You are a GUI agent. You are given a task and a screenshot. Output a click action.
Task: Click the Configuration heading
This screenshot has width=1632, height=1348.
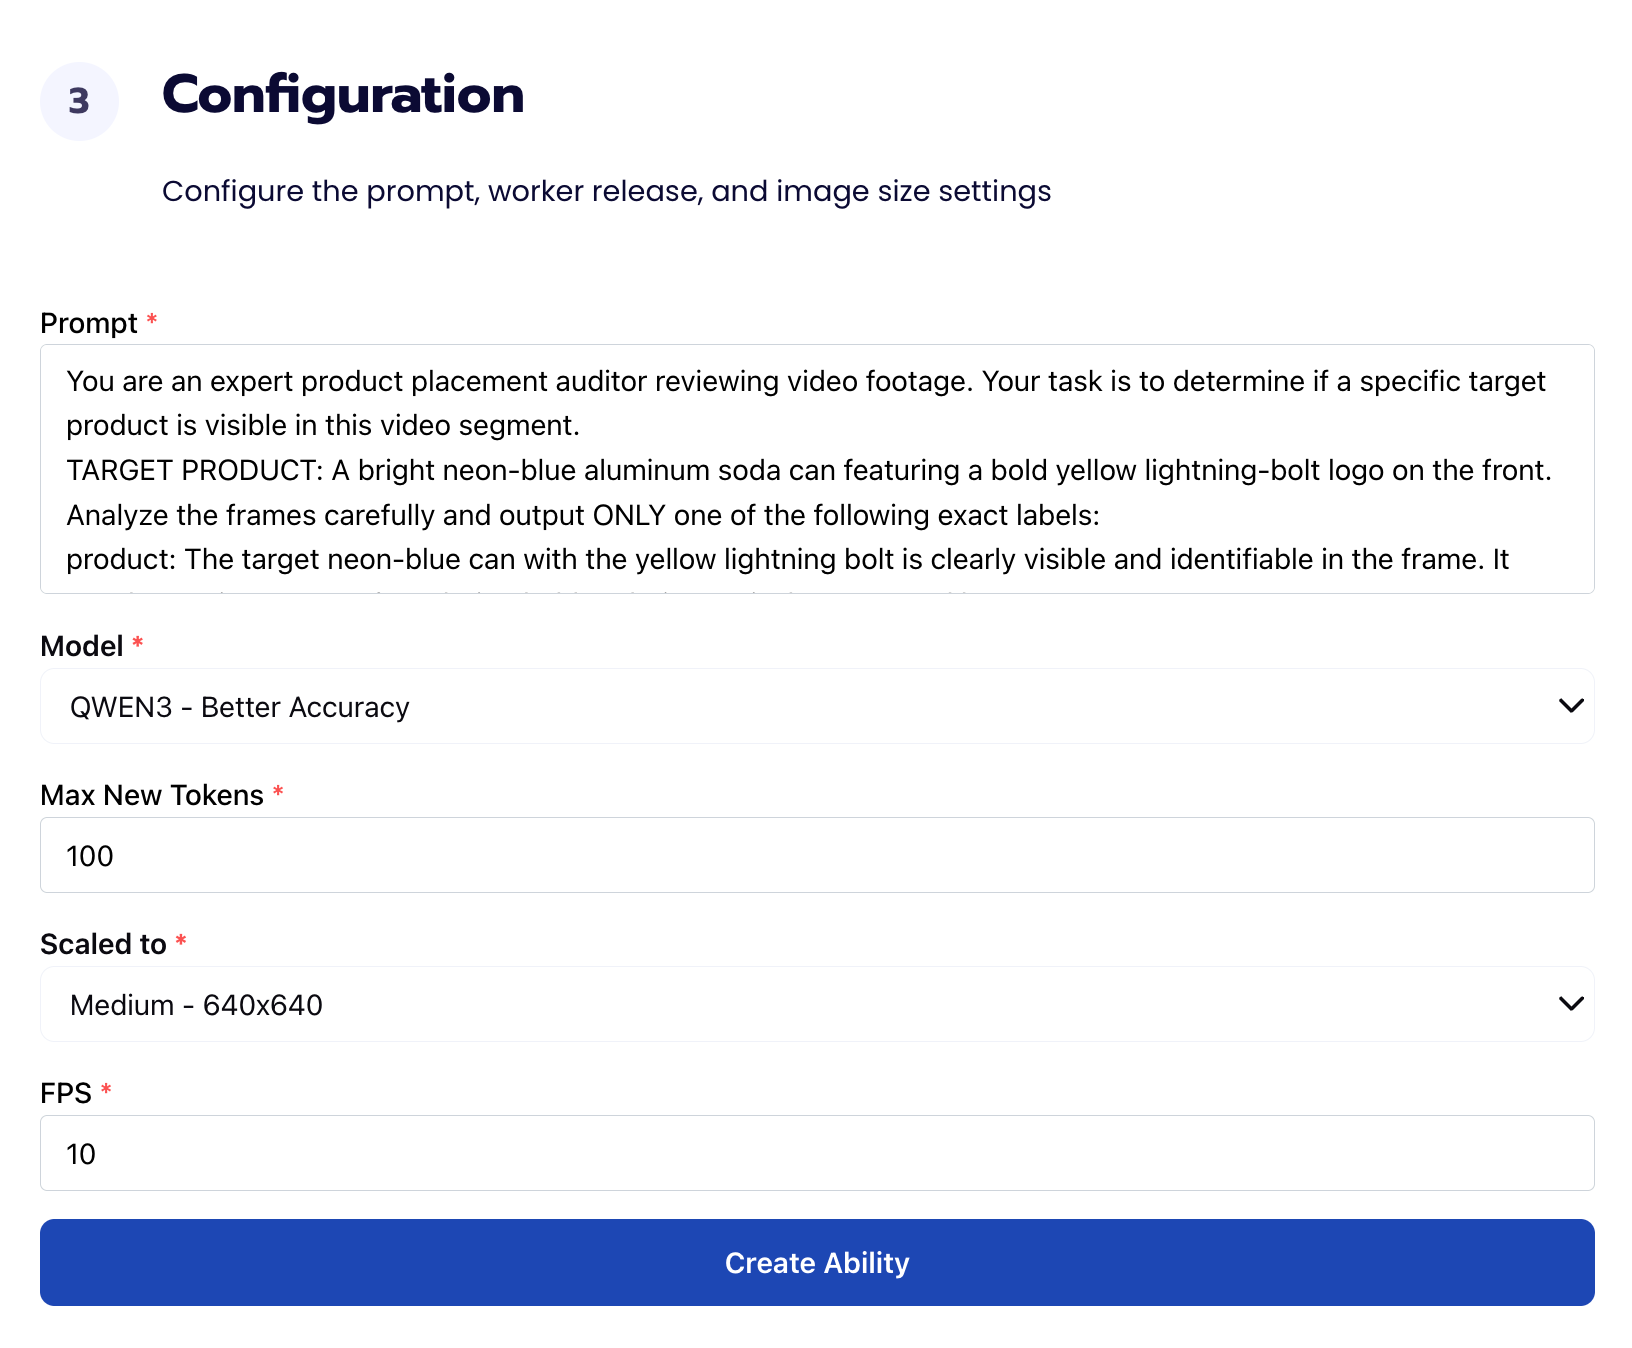(343, 95)
